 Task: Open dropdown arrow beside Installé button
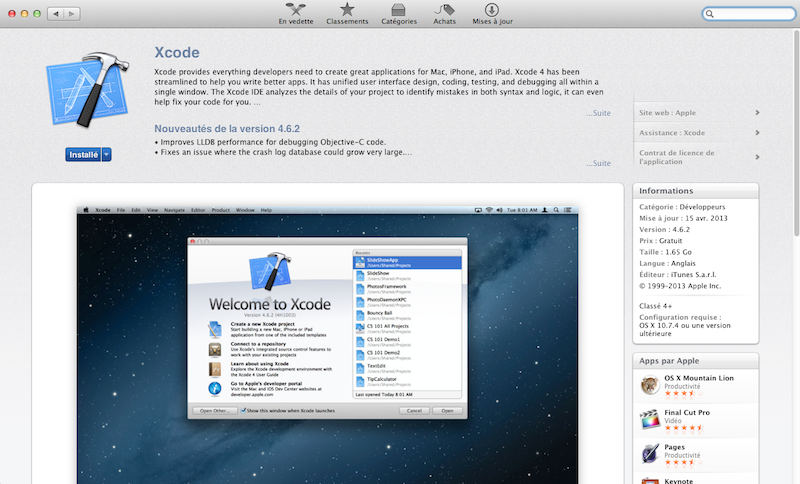click(x=106, y=154)
